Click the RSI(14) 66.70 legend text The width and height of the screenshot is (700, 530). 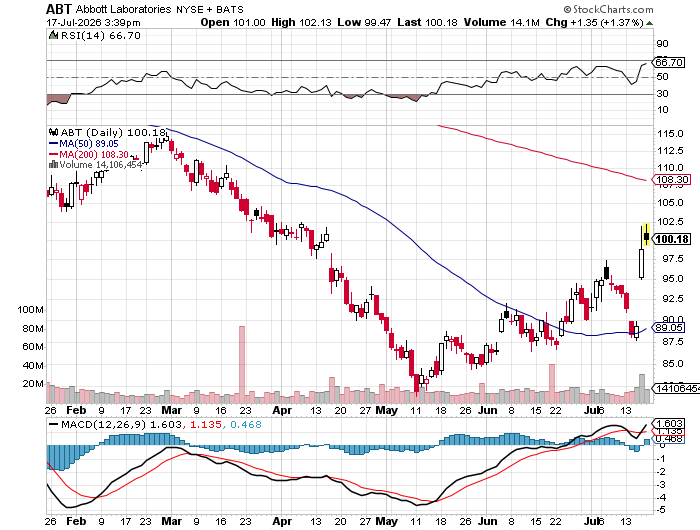101,35
